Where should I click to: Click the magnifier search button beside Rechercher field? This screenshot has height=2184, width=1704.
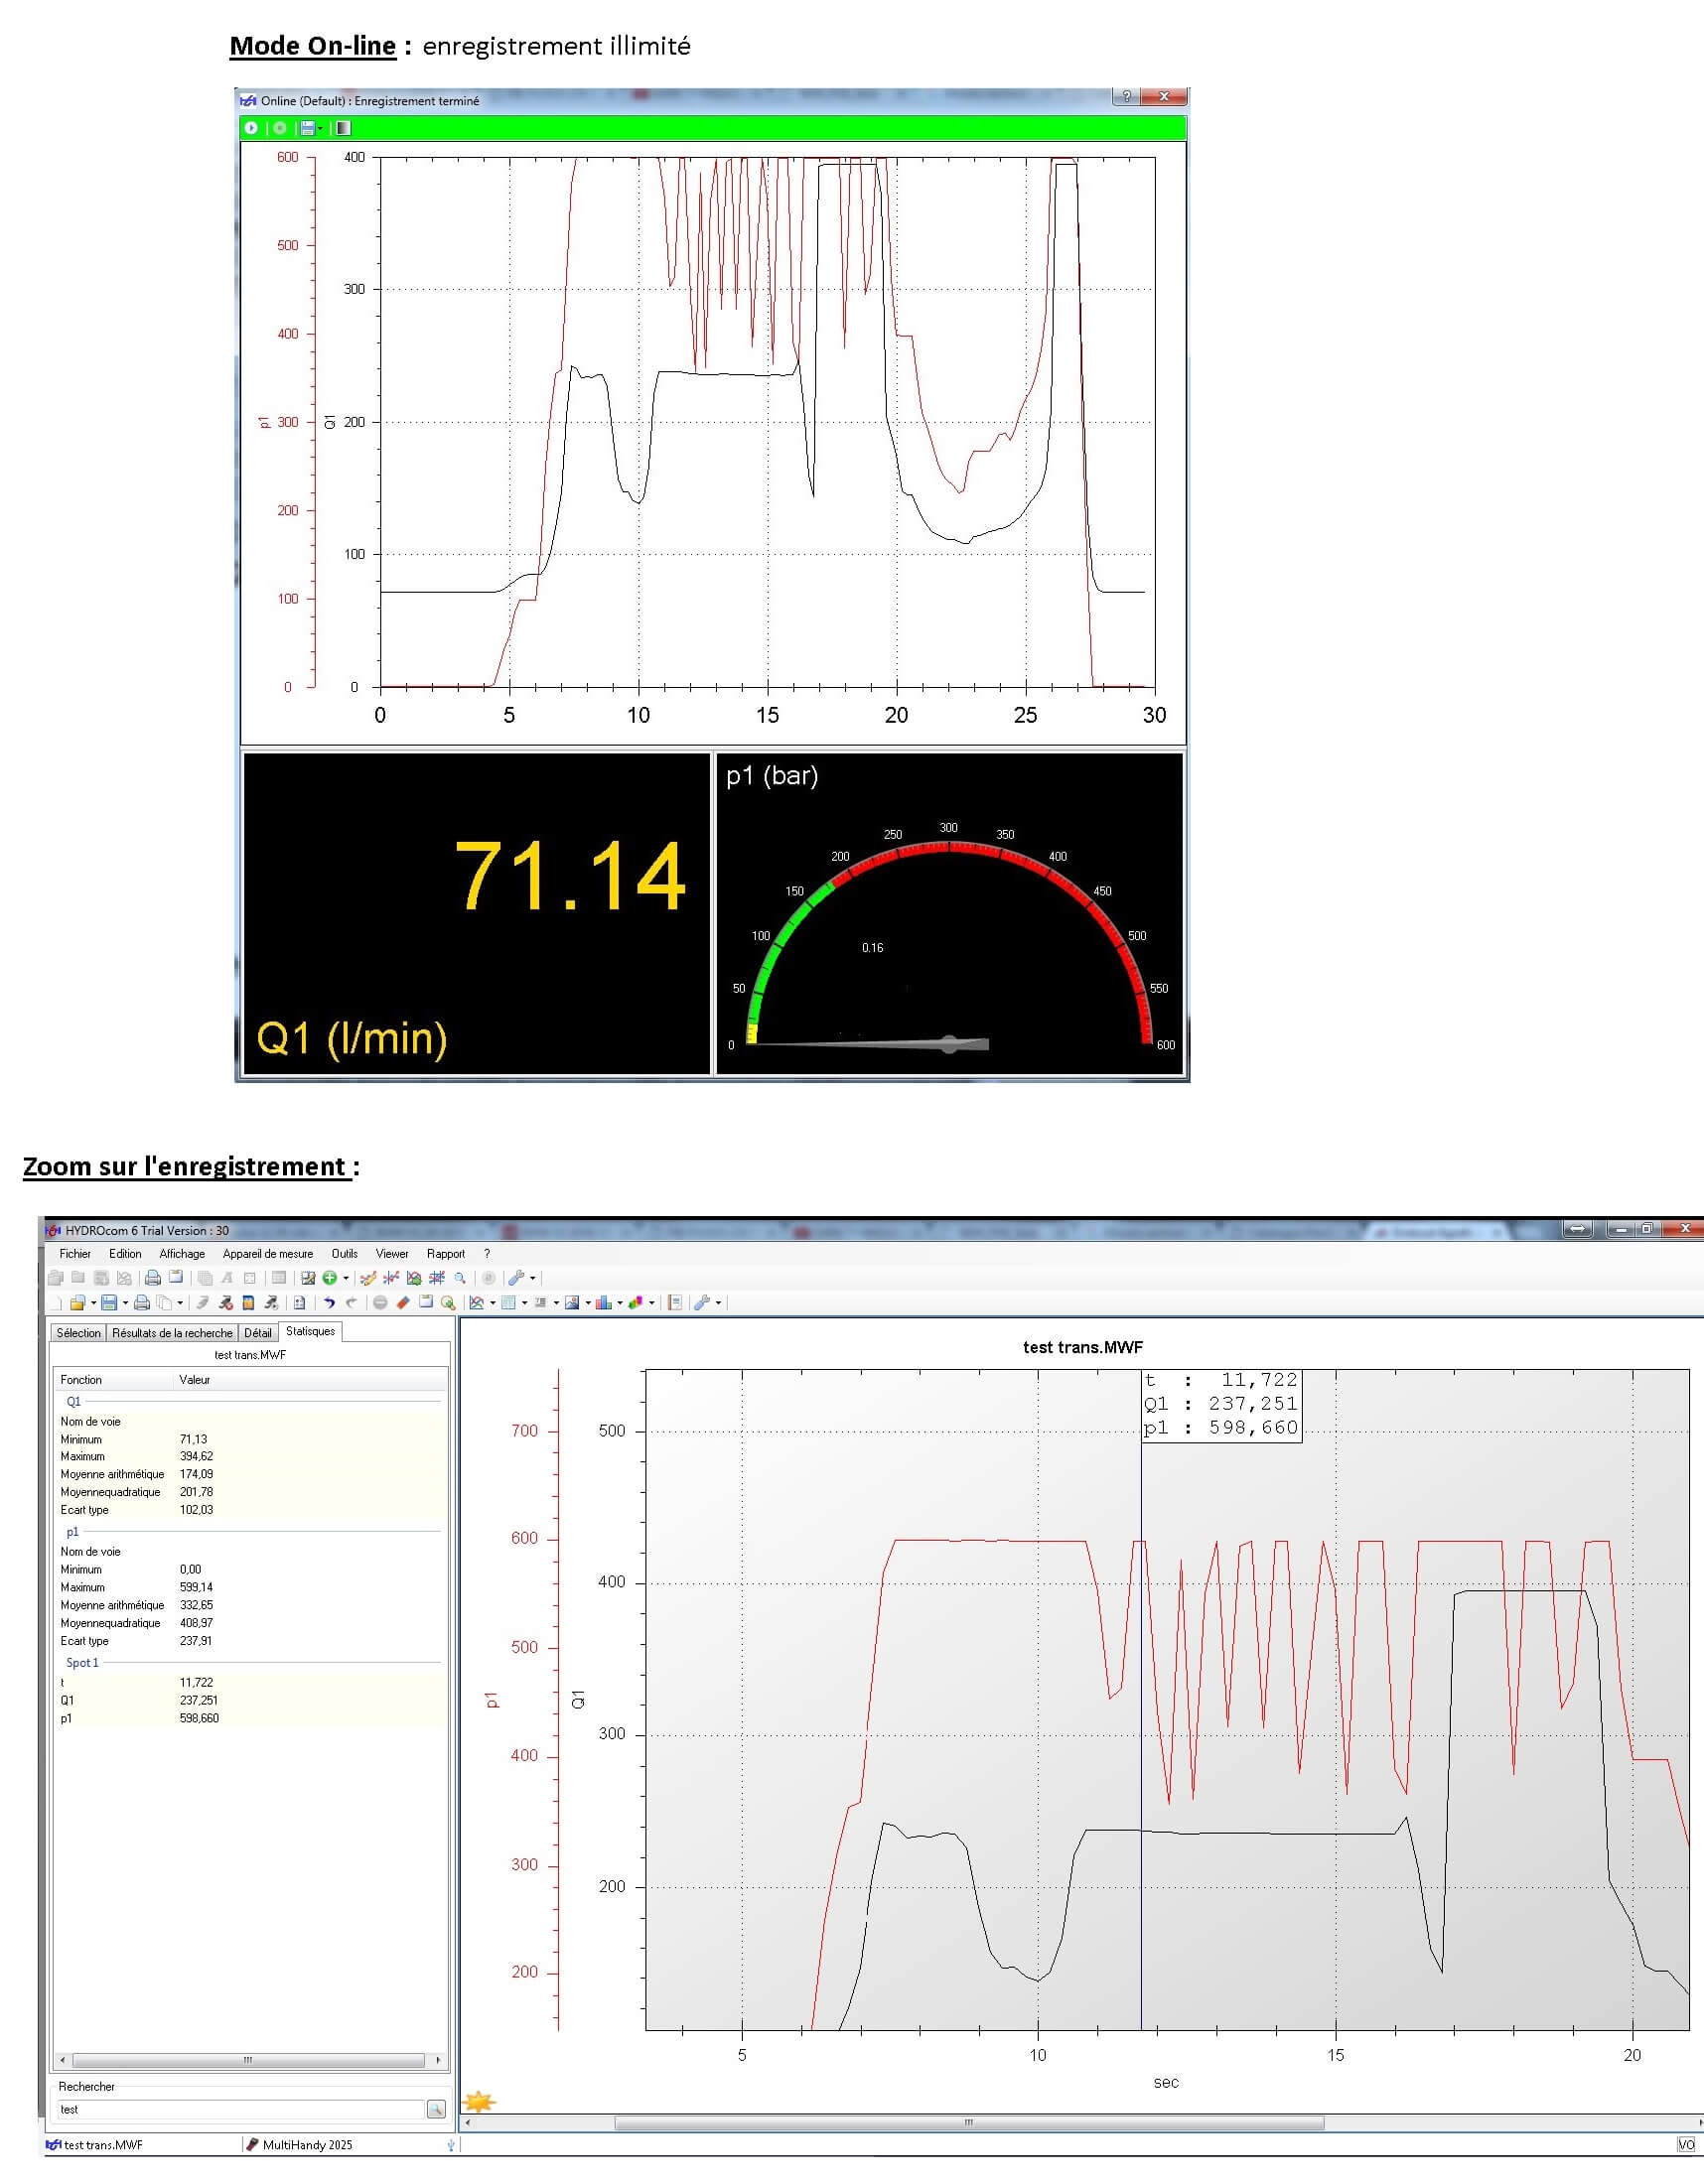point(436,2109)
